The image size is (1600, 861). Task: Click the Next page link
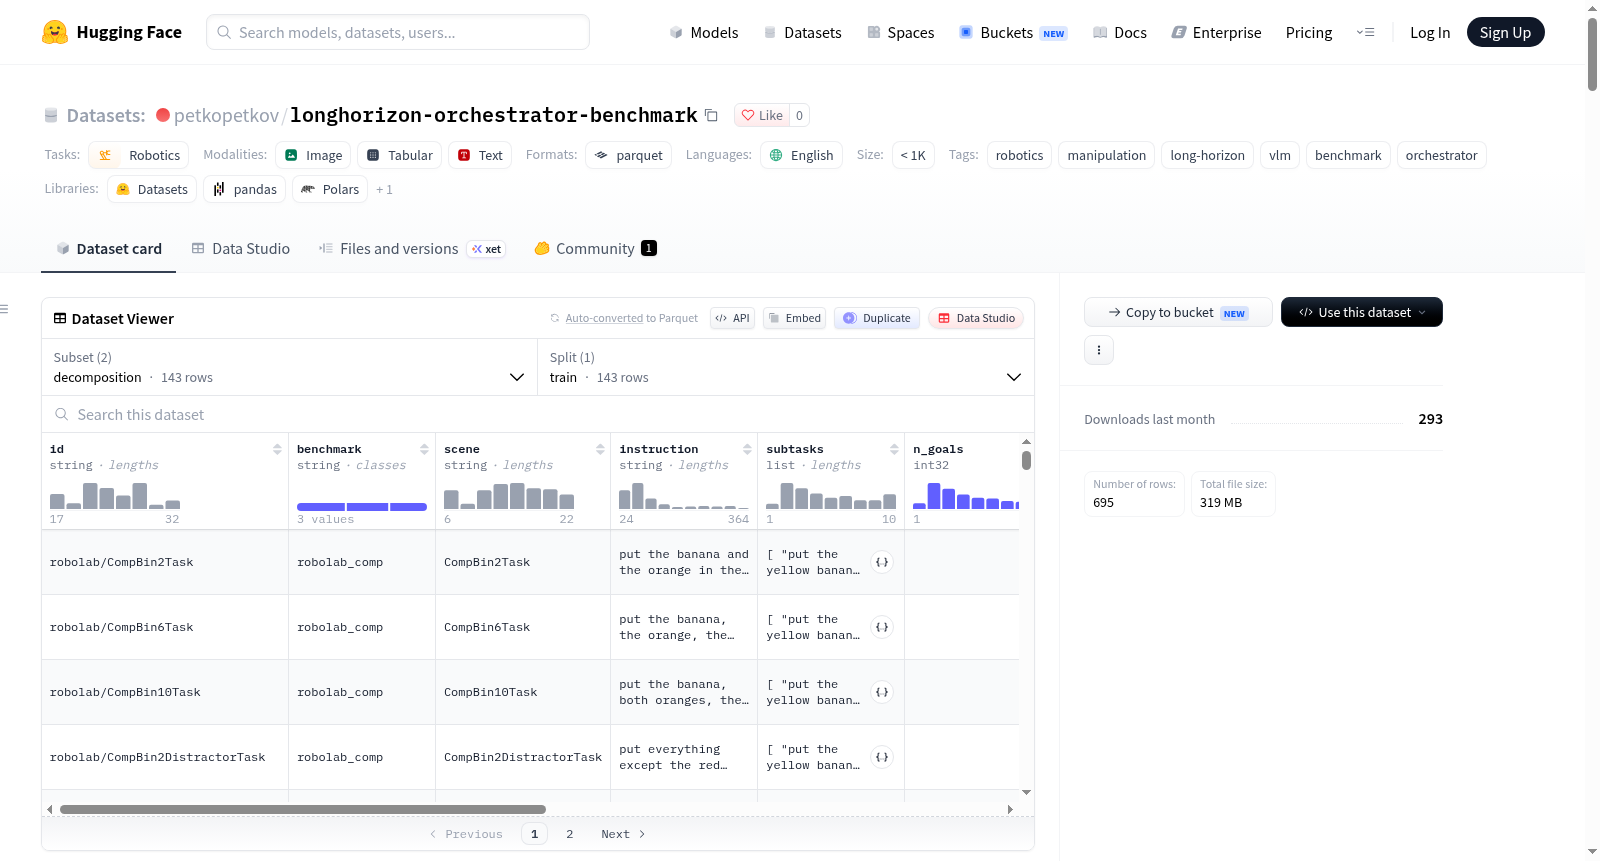[x=623, y=834]
